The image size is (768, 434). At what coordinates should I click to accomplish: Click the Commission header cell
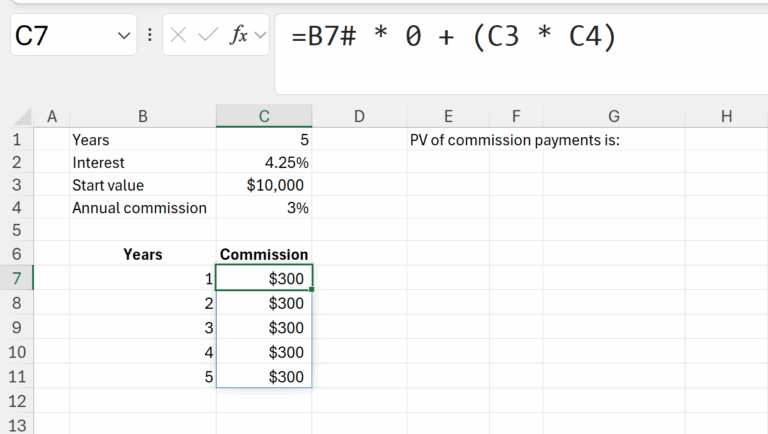(264, 254)
